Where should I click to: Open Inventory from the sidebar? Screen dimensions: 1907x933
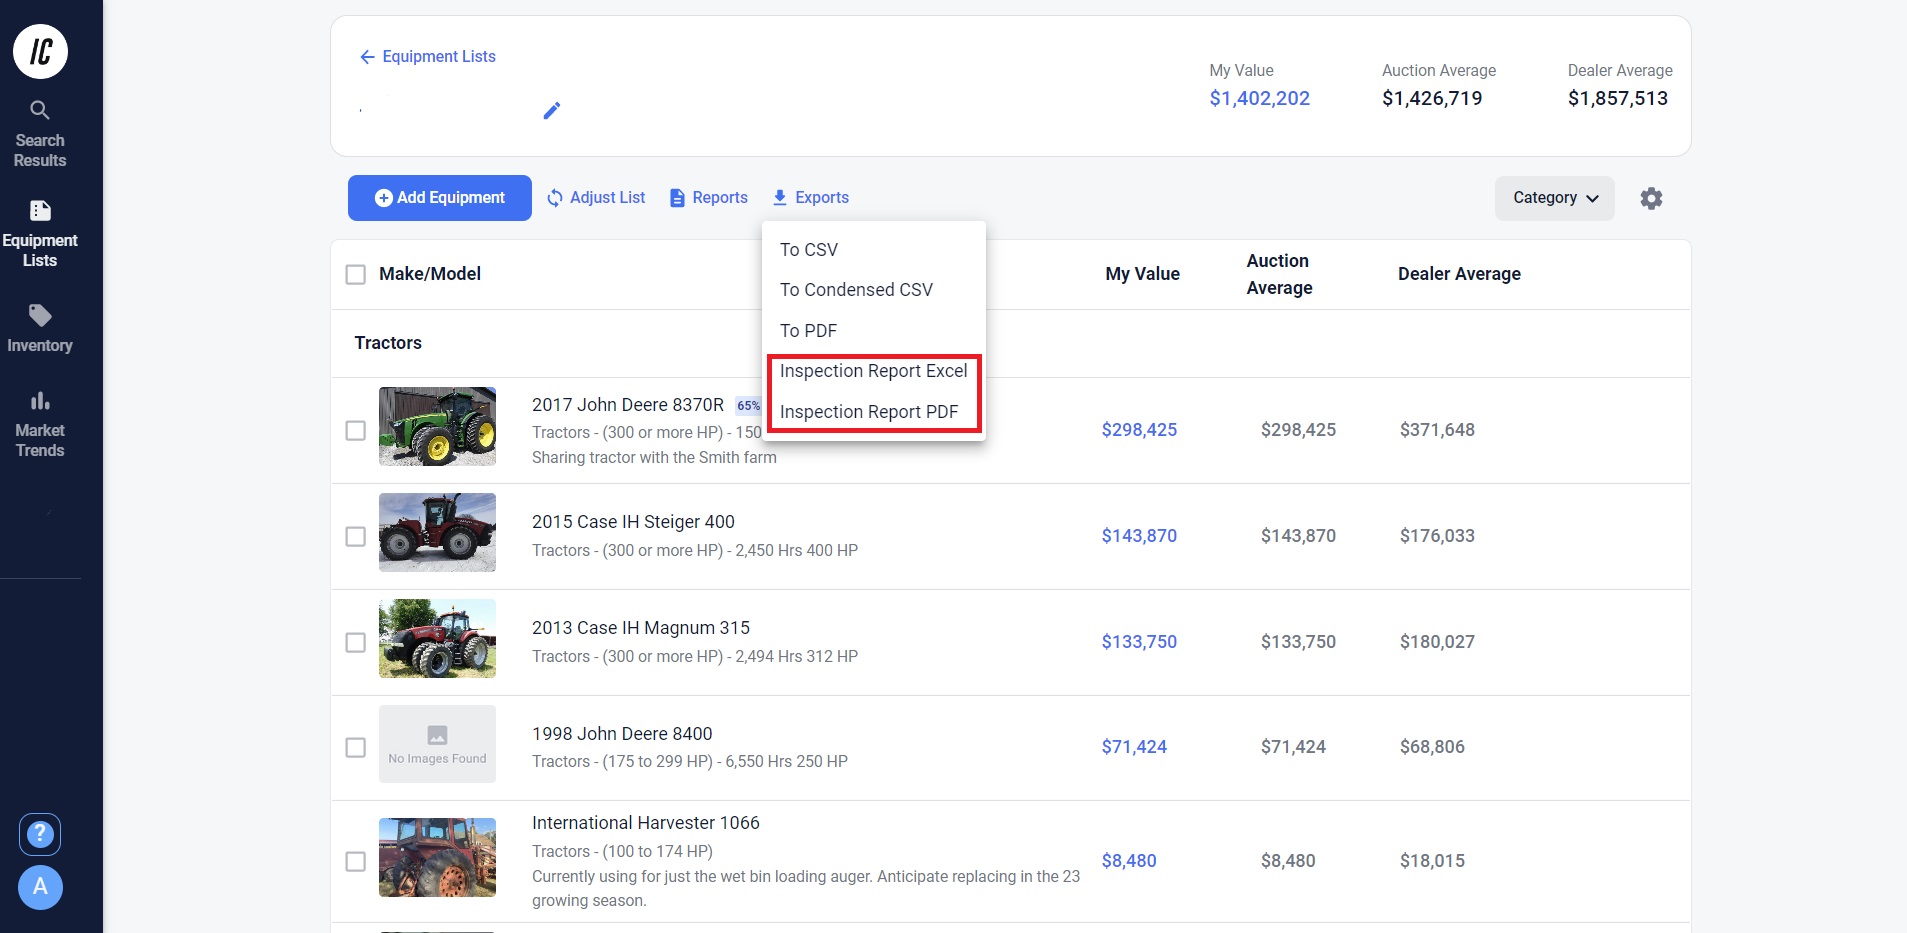40,329
